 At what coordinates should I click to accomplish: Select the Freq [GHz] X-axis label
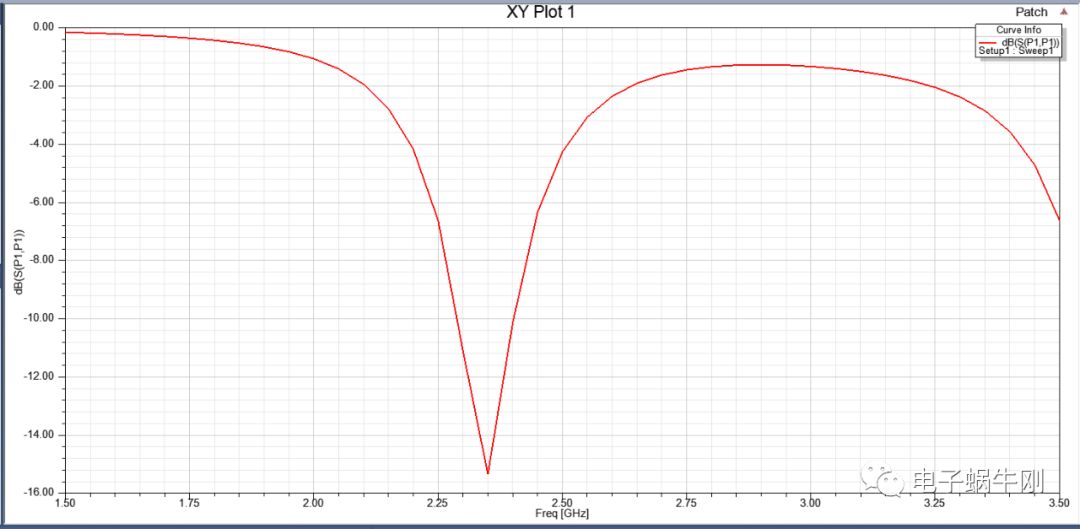click(x=563, y=514)
